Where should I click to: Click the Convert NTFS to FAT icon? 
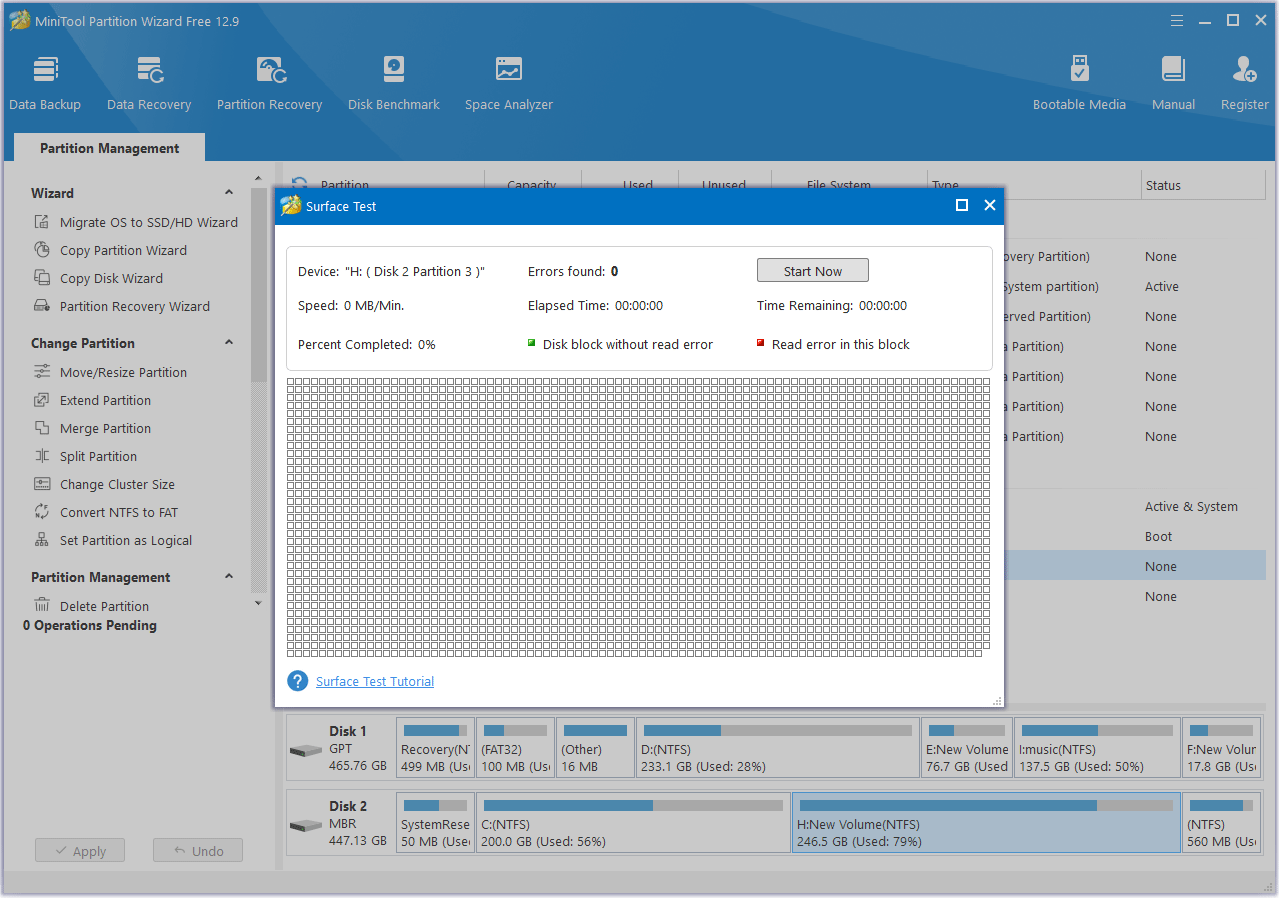click(42, 512)
